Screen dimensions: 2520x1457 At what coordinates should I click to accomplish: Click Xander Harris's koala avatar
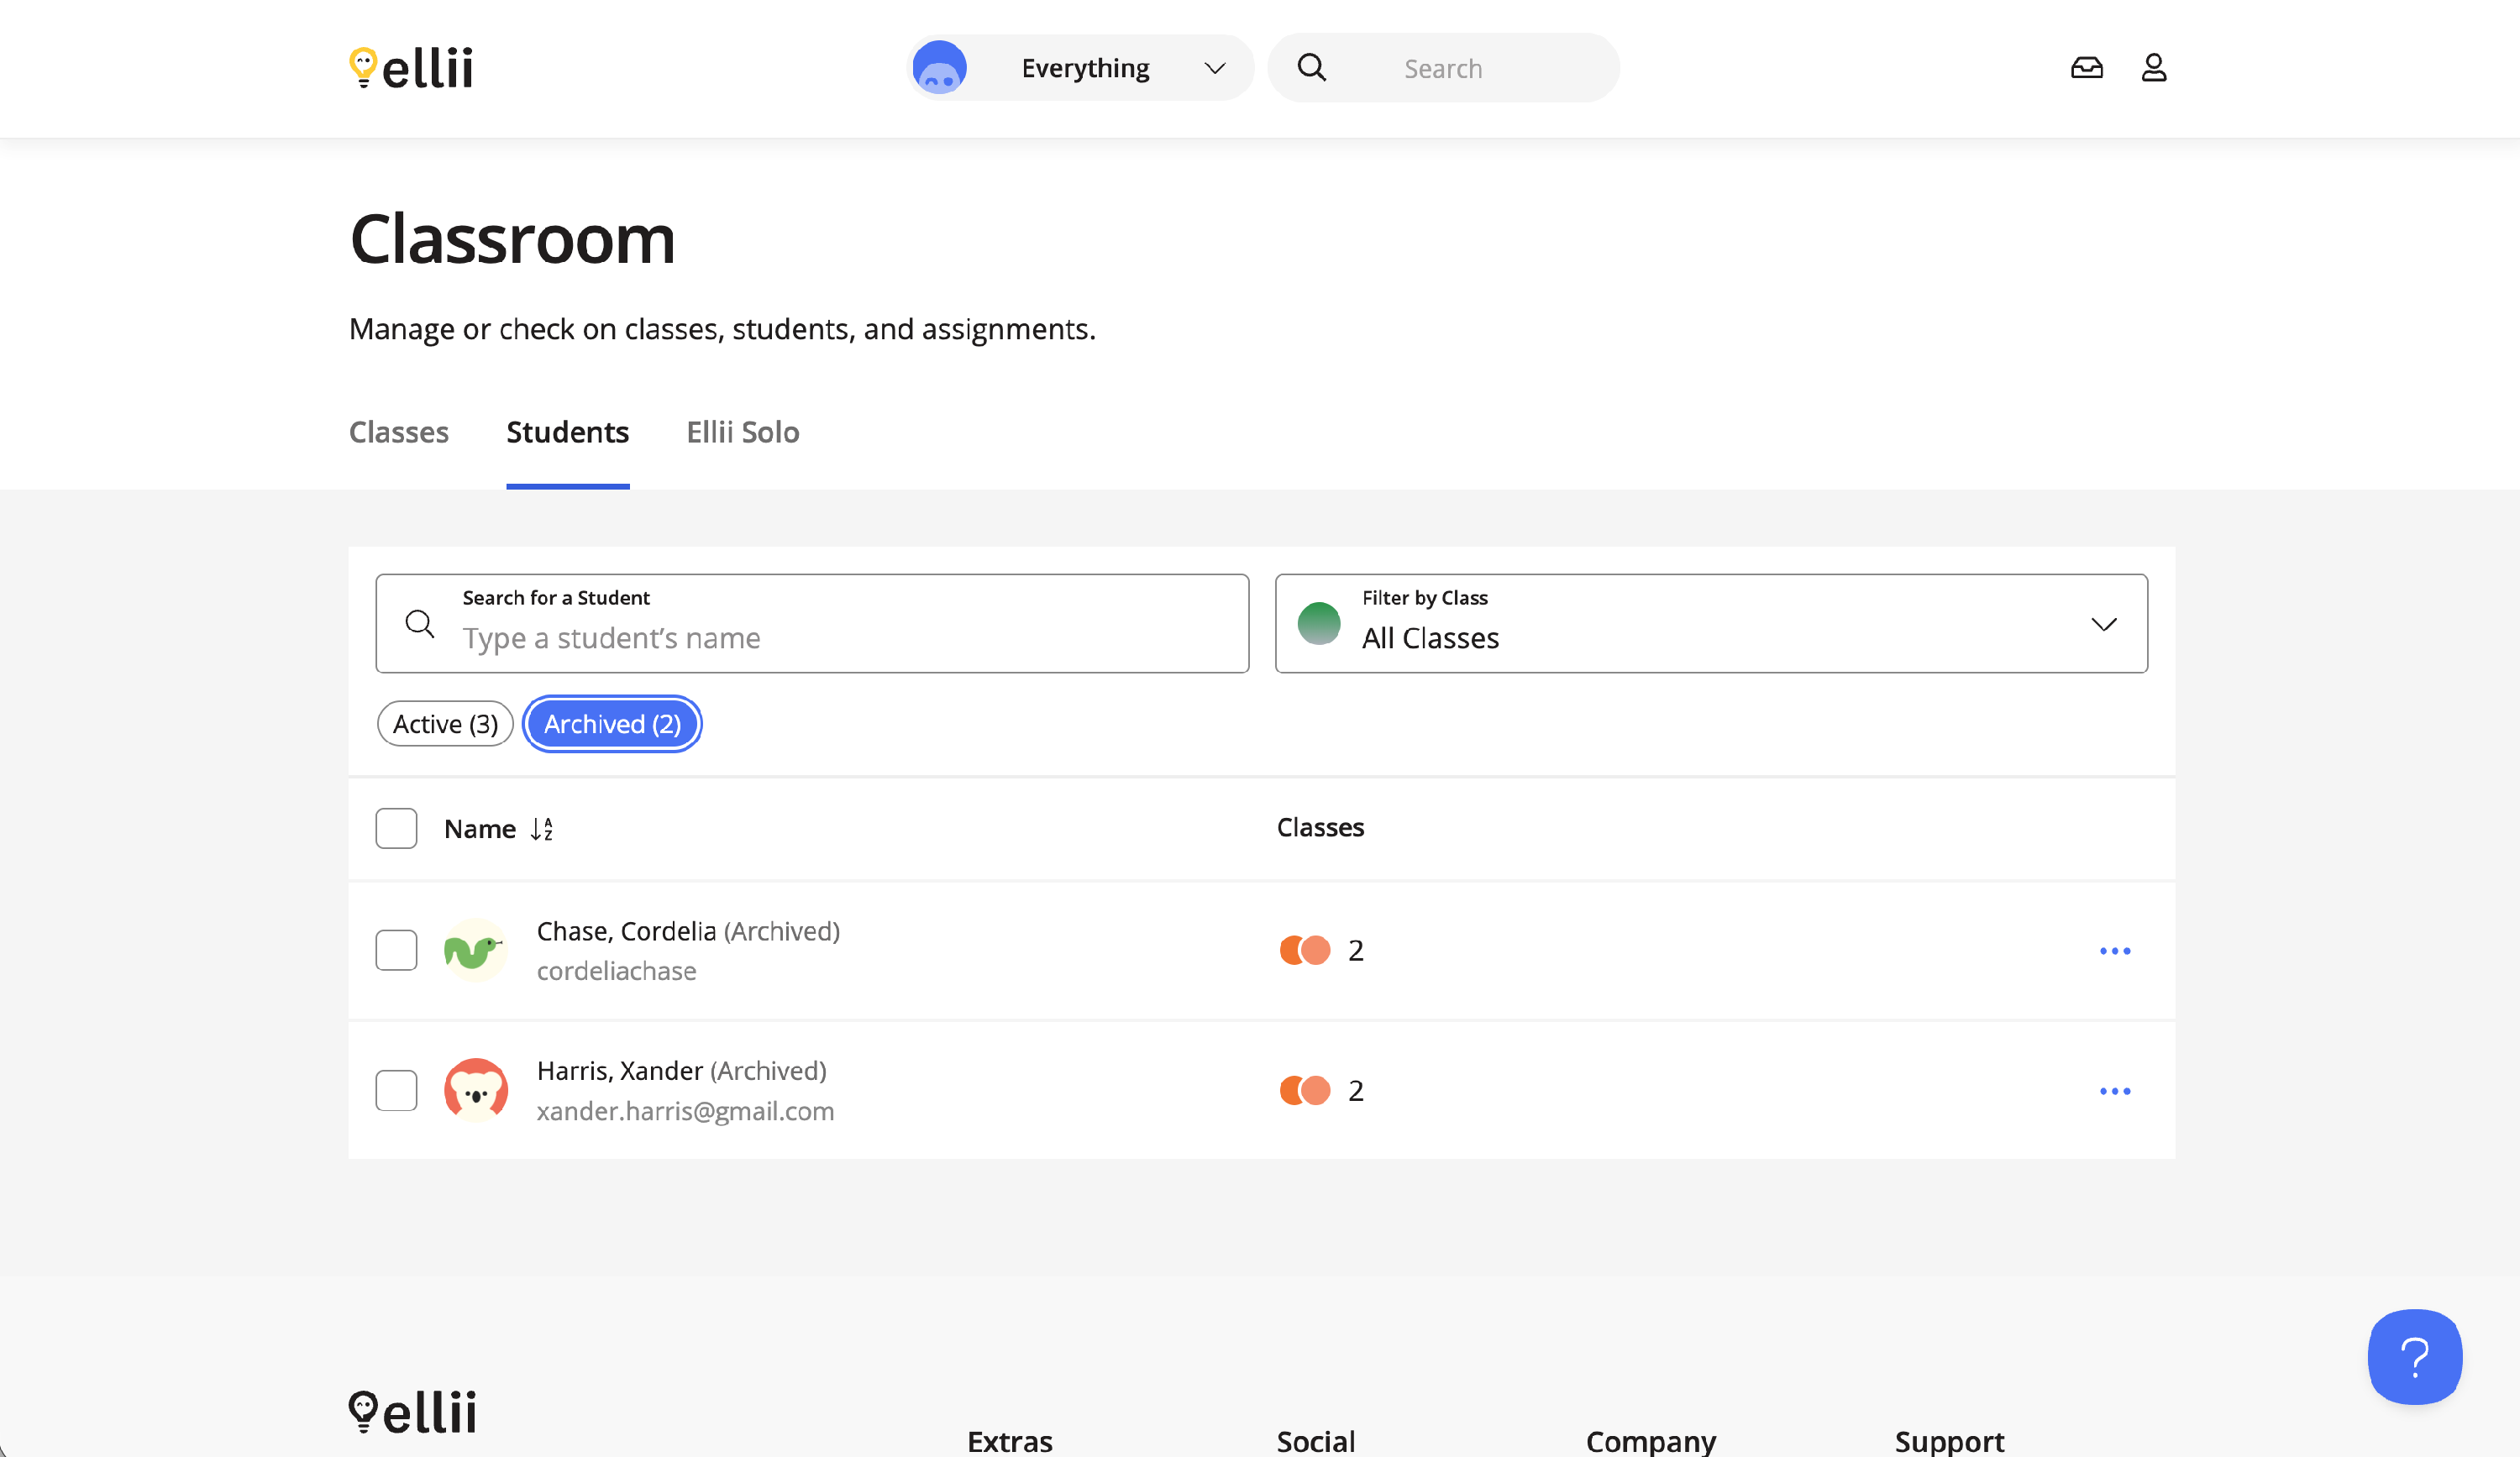click(475, 1090)
